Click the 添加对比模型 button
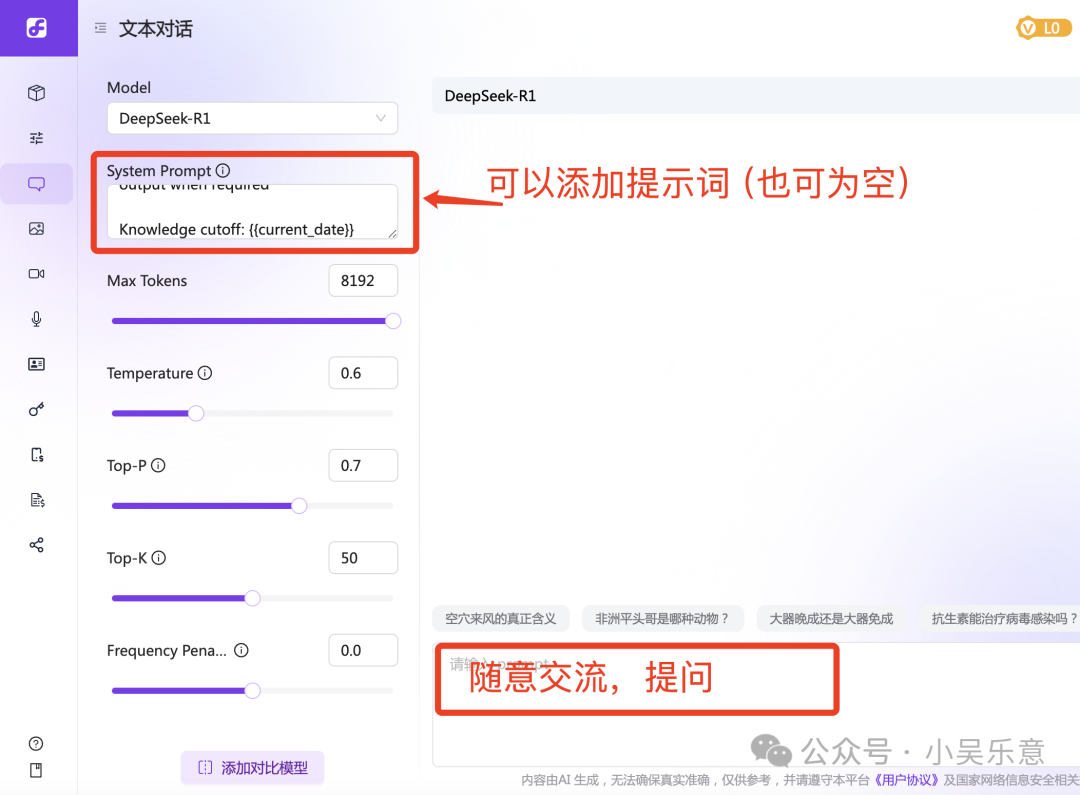Image resolution: width=1080 pixels, height=795 pixels. point(252,767)
